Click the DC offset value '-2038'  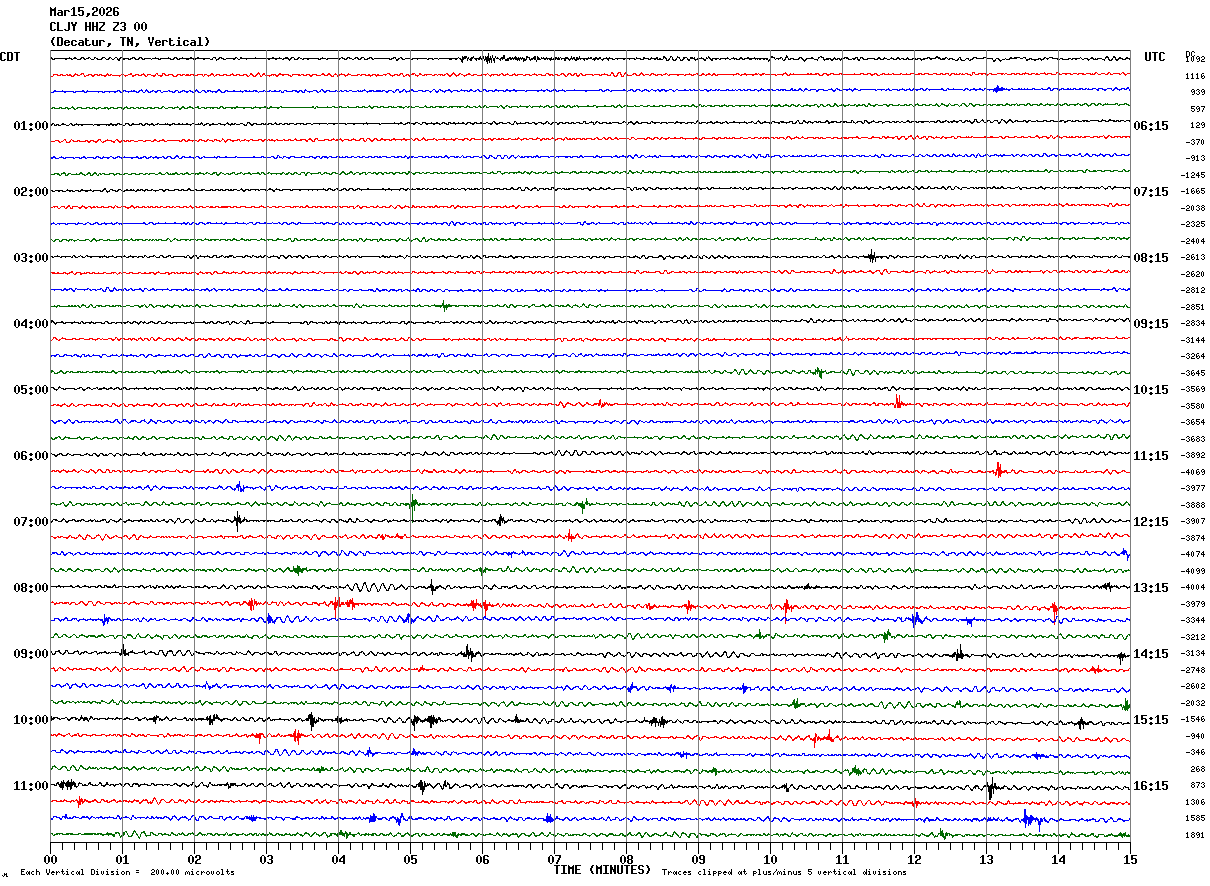1193,208
